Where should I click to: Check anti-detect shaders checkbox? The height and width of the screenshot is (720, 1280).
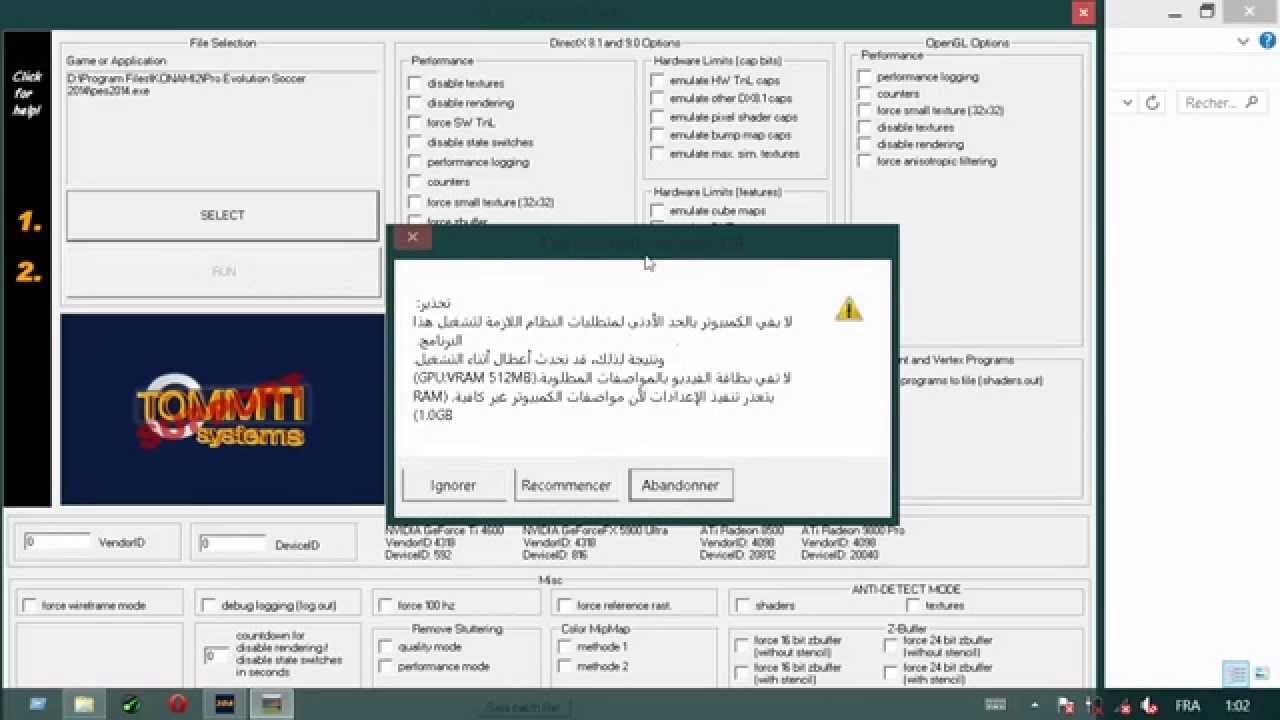[x=743, y=605]
